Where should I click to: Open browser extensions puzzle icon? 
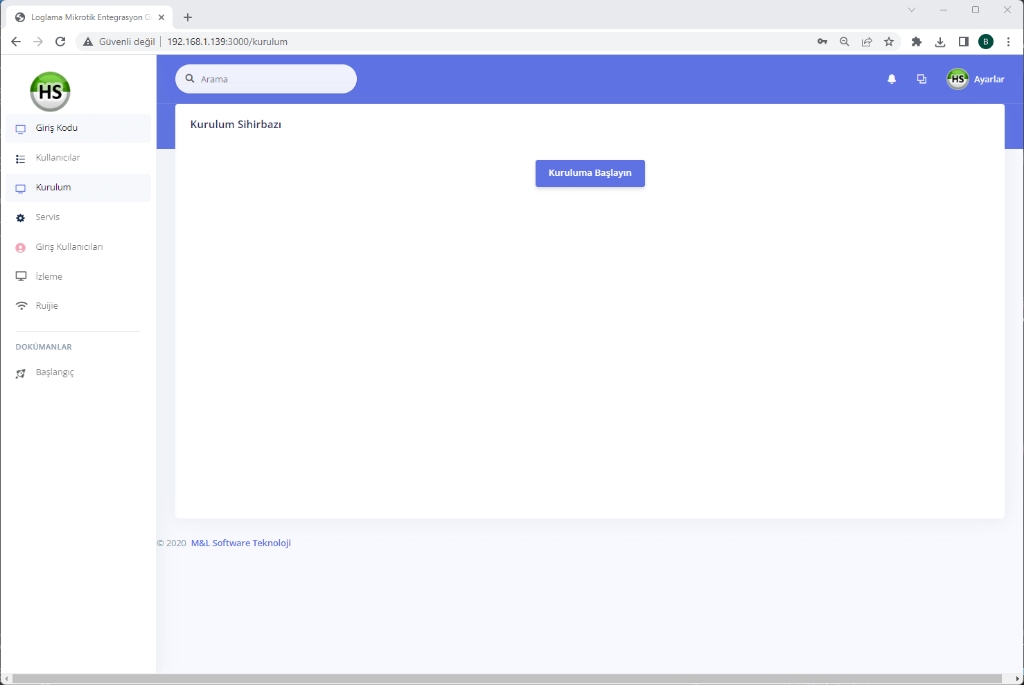pyautogui.click(x=916, y=42)
